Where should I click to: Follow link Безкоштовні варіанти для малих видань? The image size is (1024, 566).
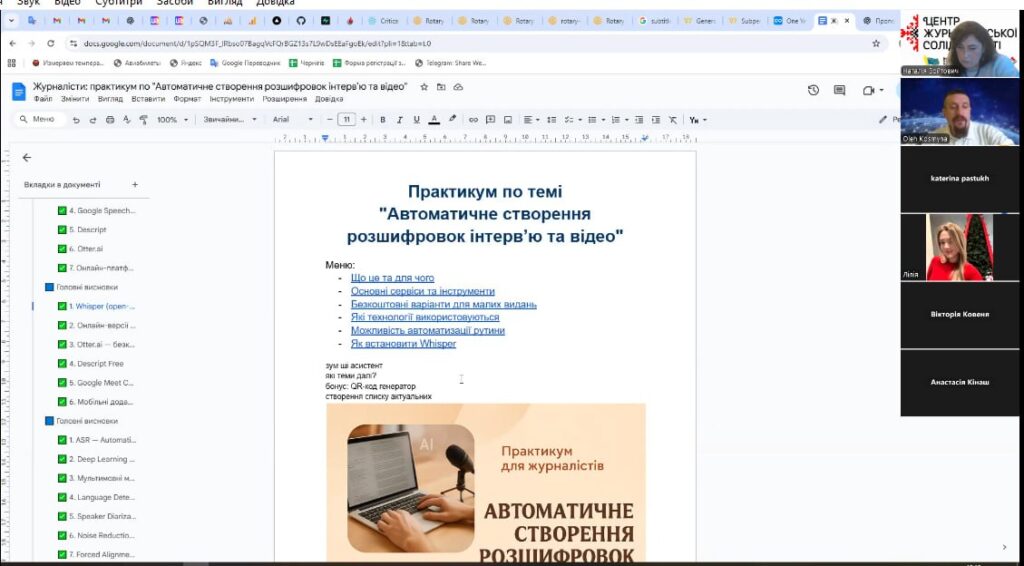[x=443, y=304]
